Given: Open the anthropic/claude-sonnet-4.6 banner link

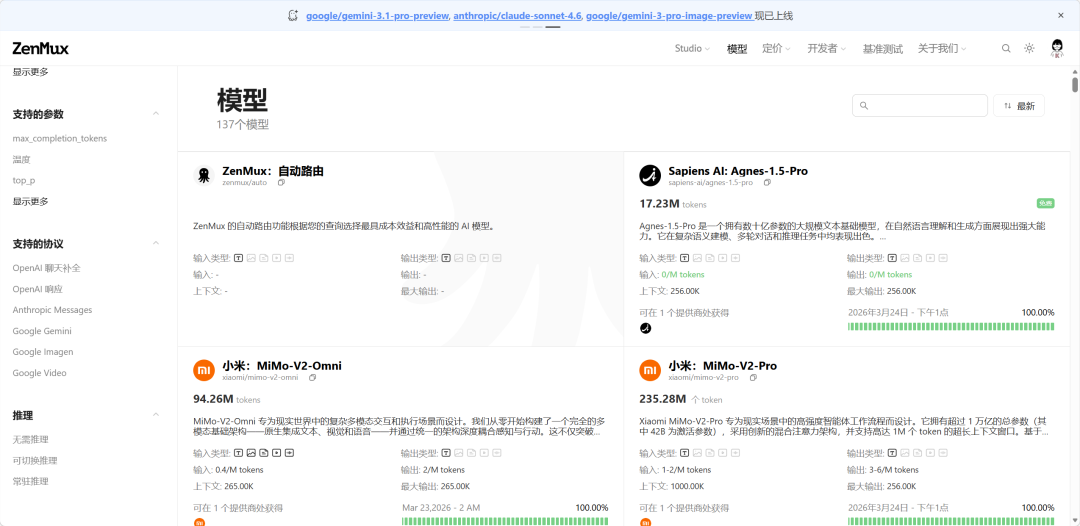Looking at the screenshot, I should click(x=516, y=16).
